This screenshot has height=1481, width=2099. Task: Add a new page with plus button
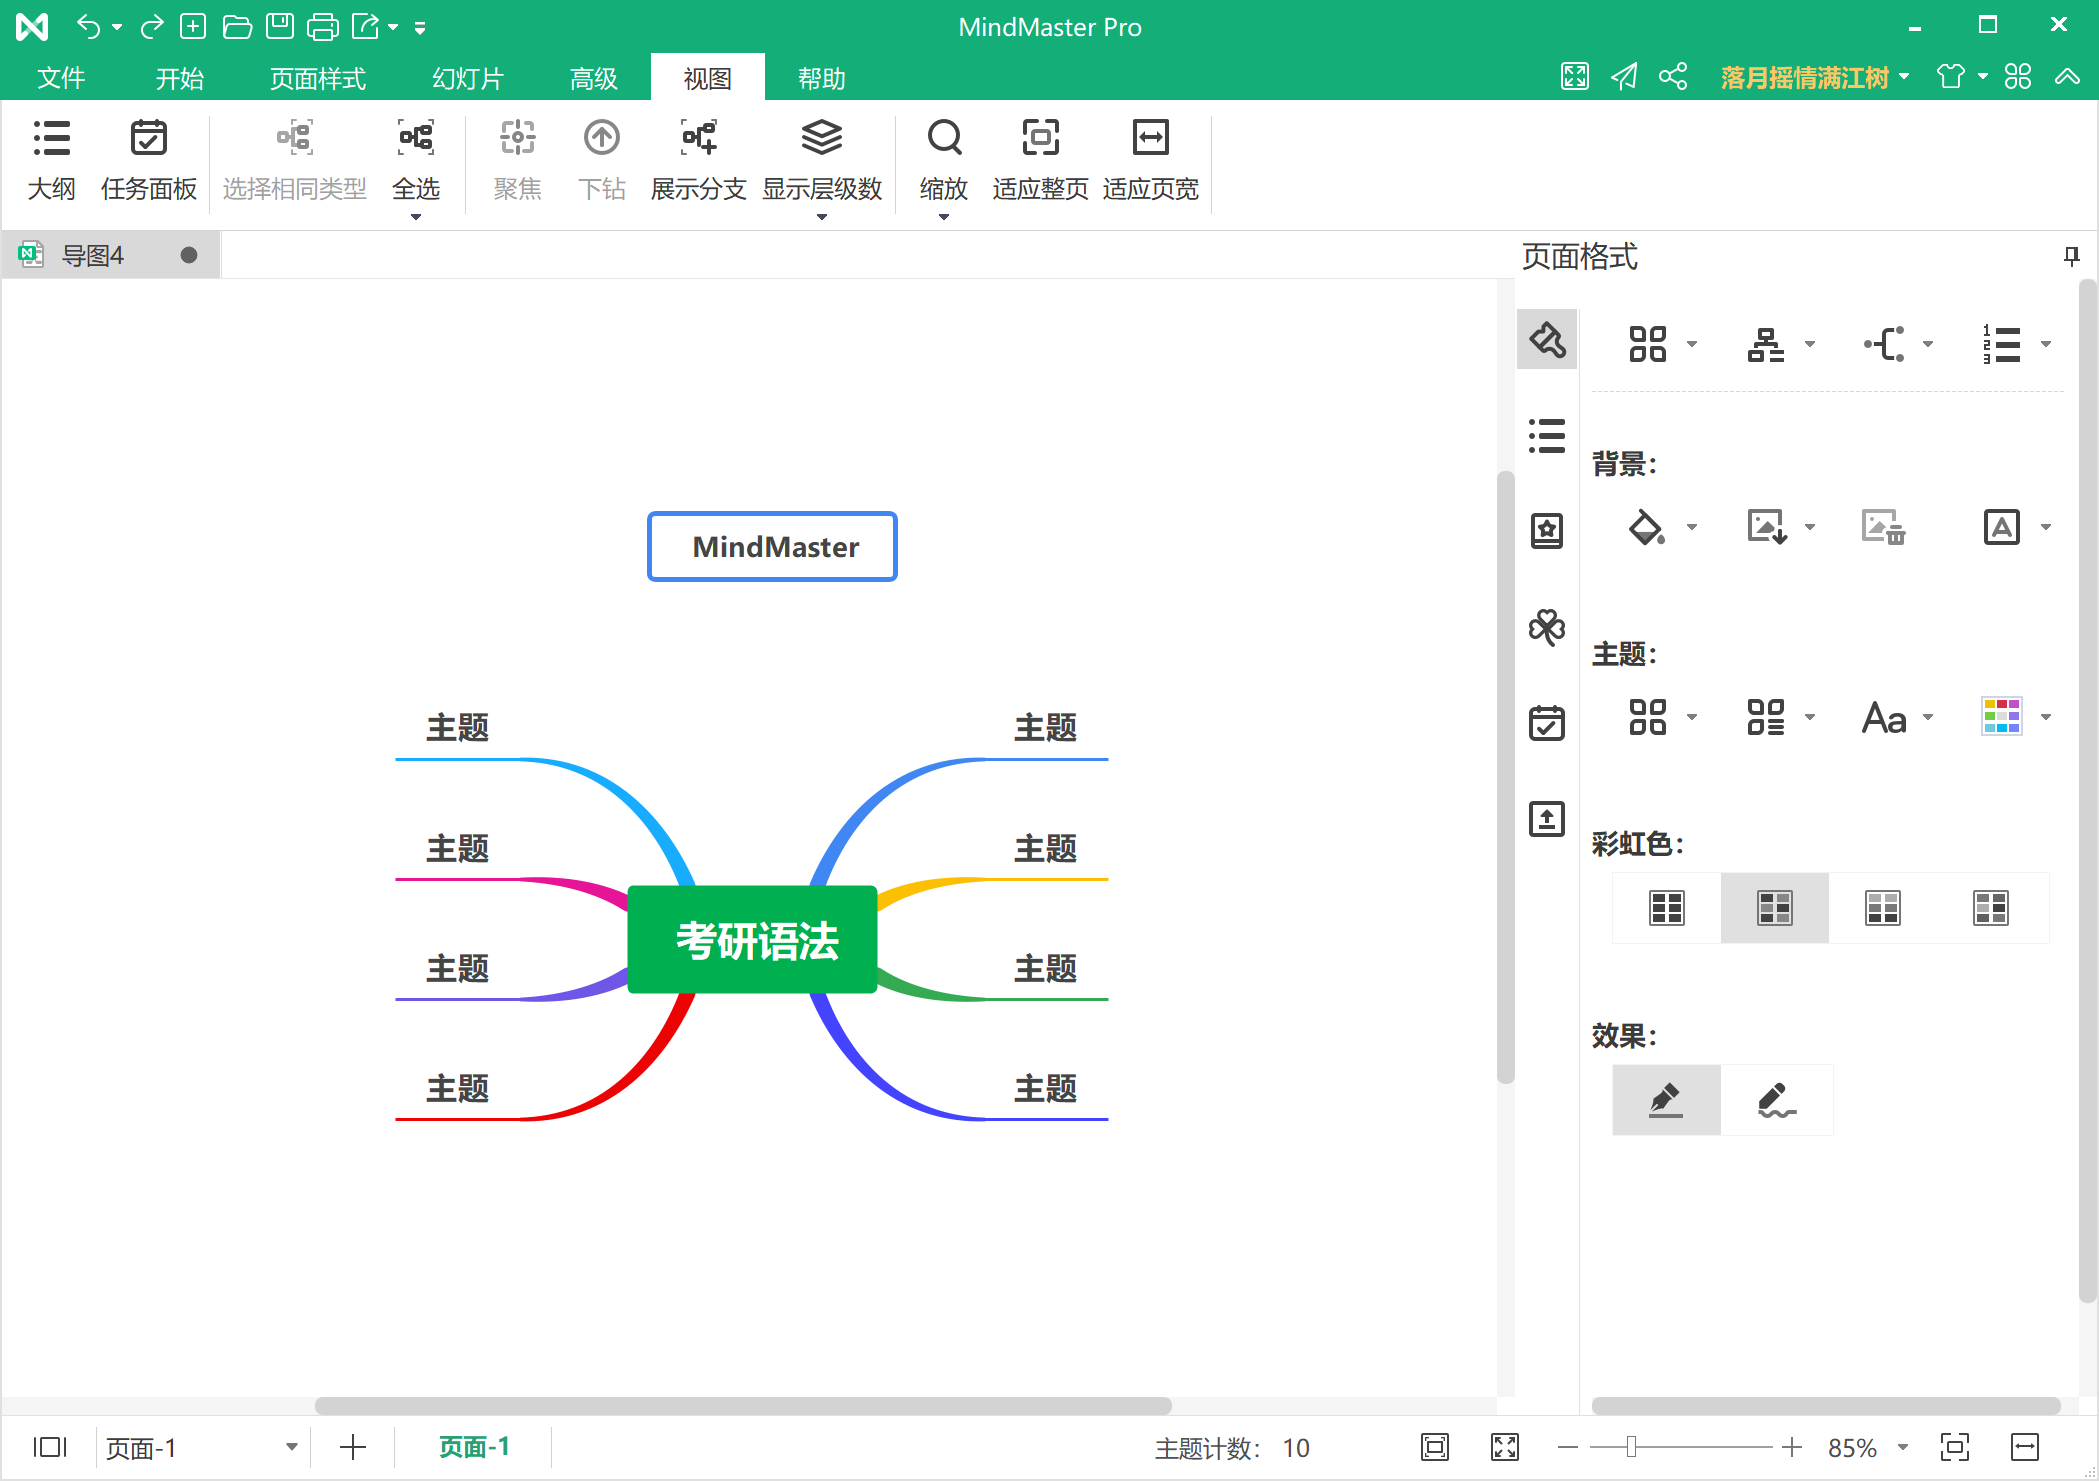coord(353,1447)
